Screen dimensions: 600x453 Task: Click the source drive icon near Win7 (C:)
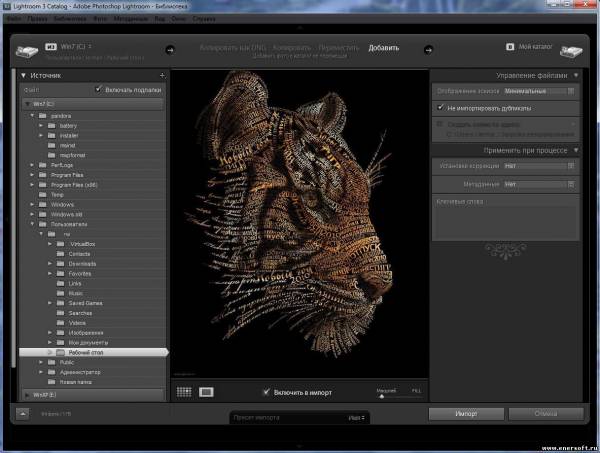[26, 51]
